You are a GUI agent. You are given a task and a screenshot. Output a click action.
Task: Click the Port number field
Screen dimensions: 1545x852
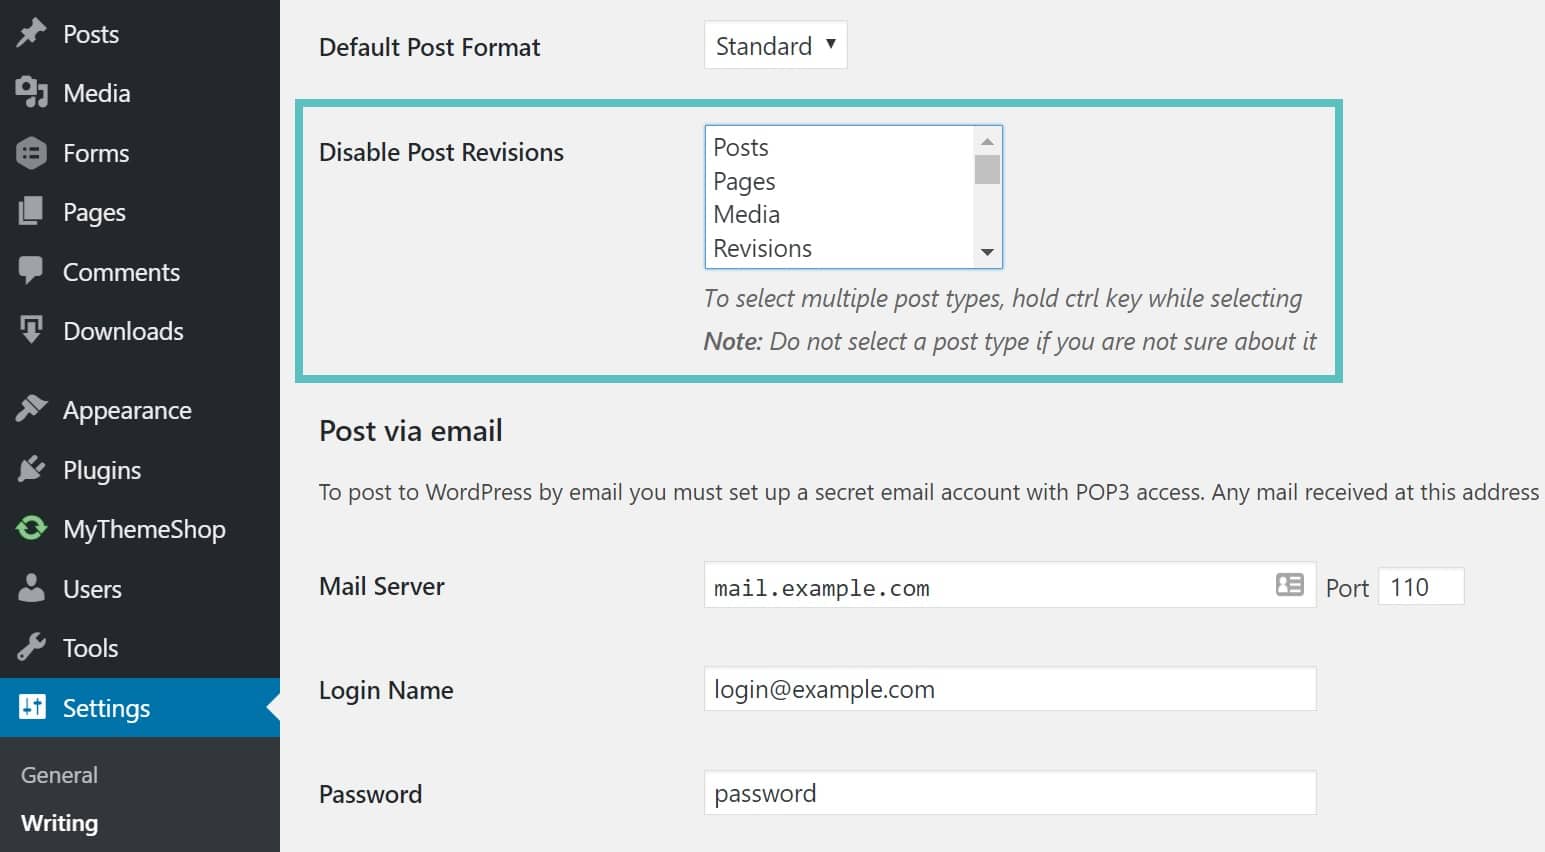tap(1421, 587)
